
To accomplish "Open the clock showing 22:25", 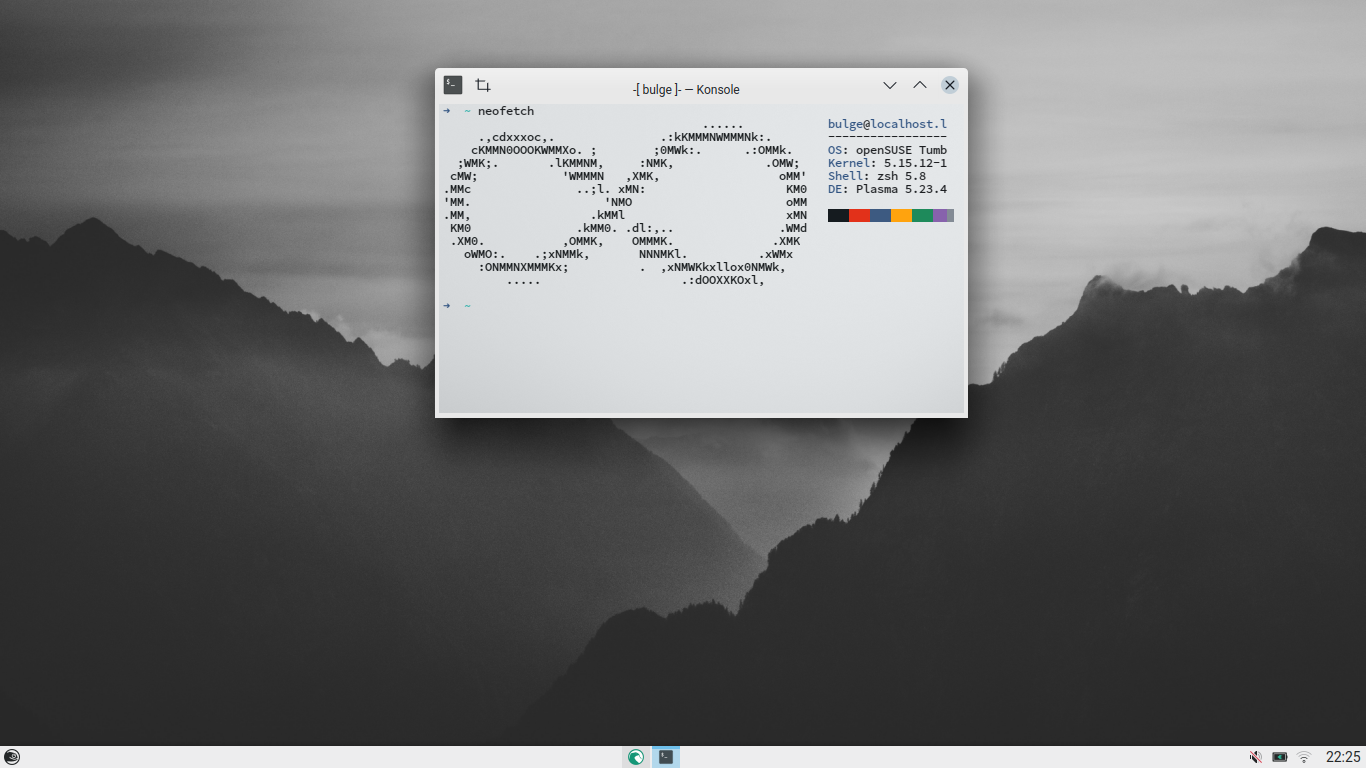I will (1343, 757).
